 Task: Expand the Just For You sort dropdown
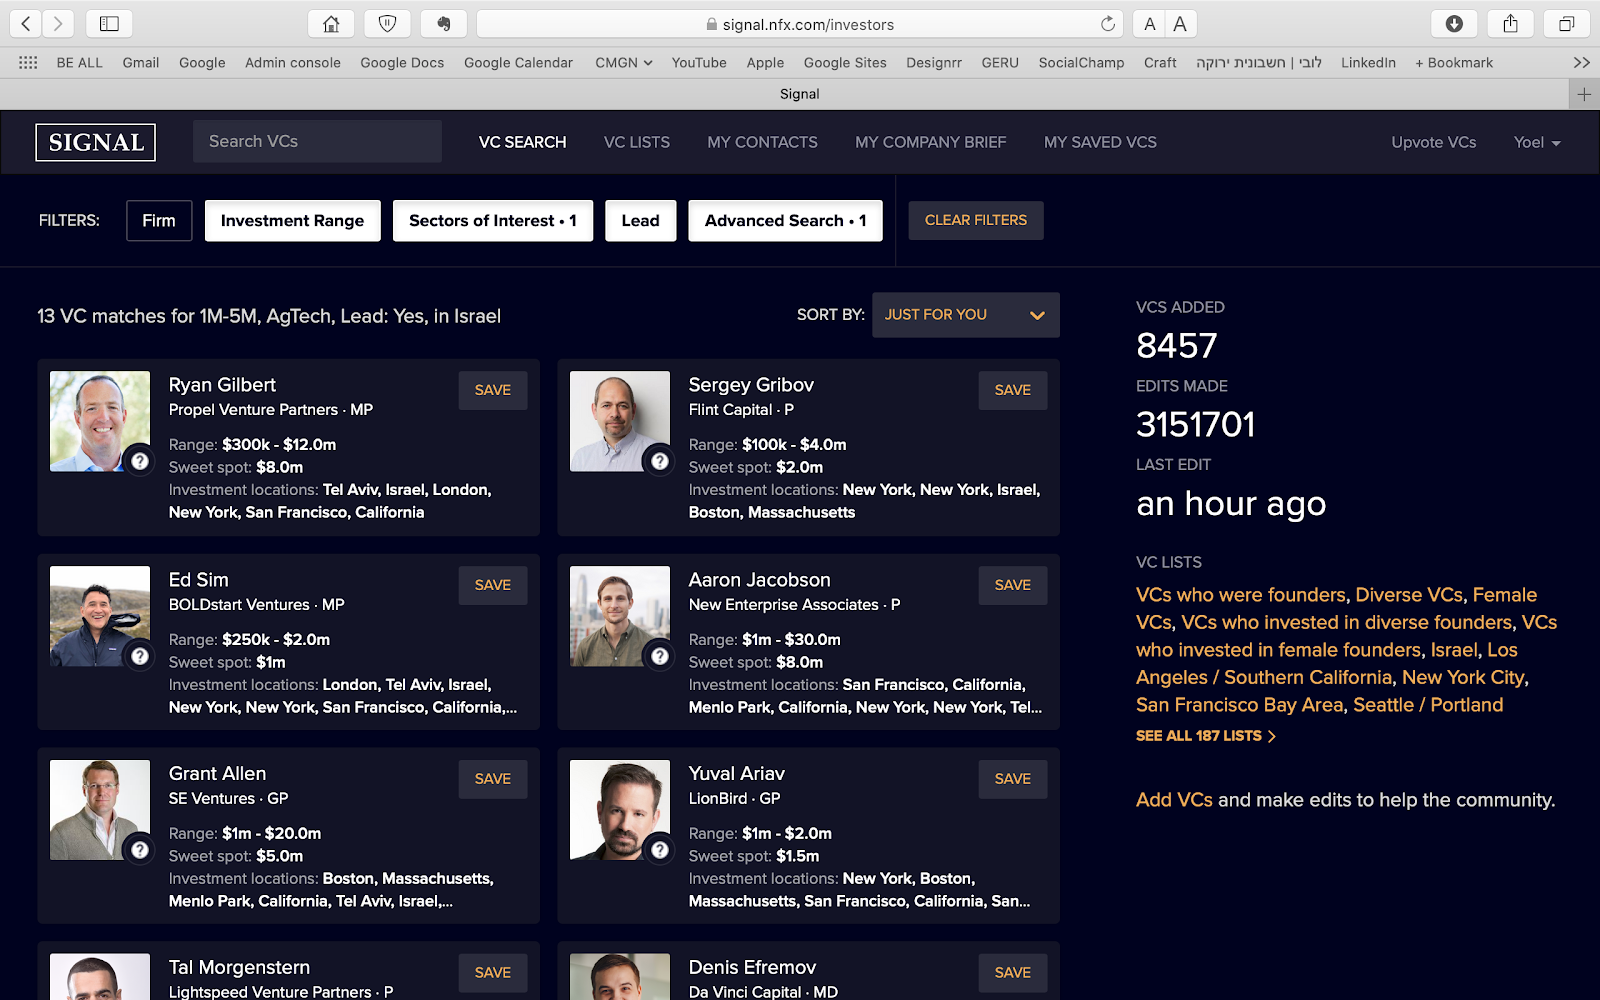click(965, 315)
